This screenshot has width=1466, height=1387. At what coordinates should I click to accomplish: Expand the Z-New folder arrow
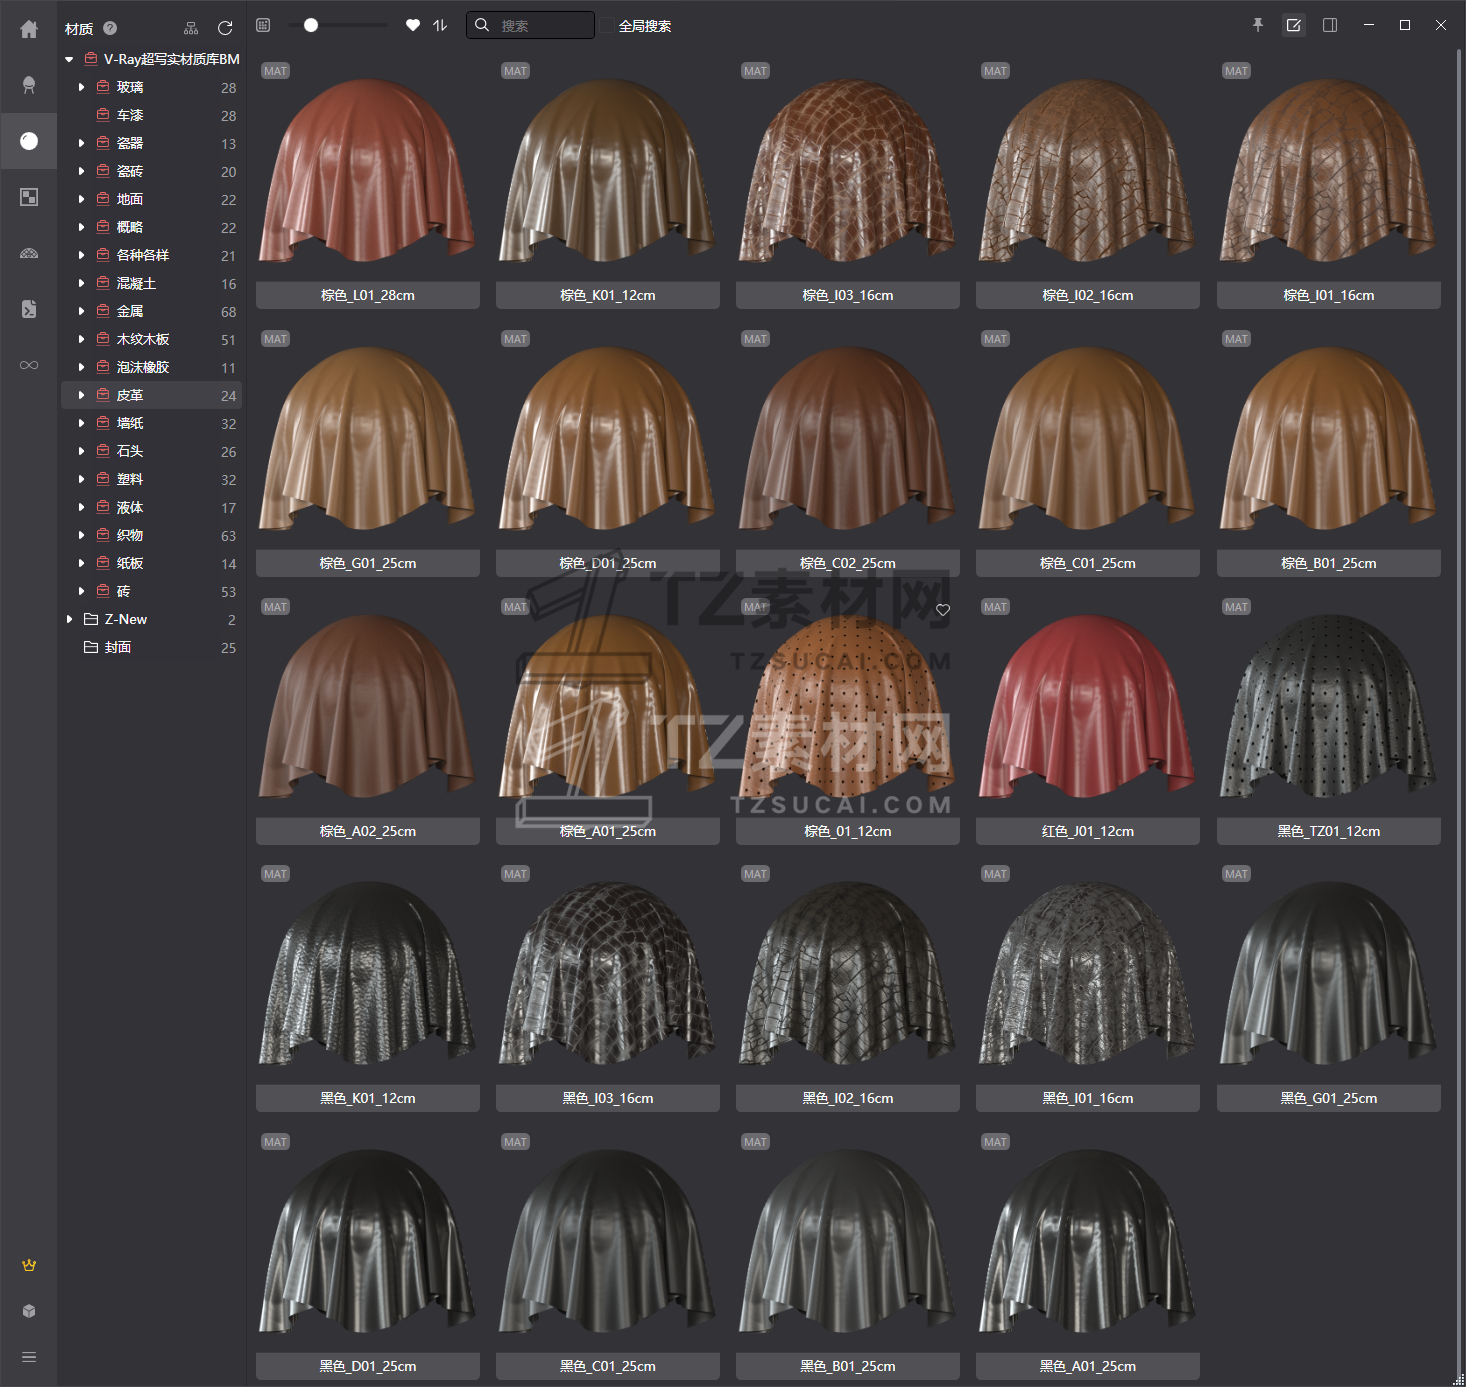click(69, 620)
